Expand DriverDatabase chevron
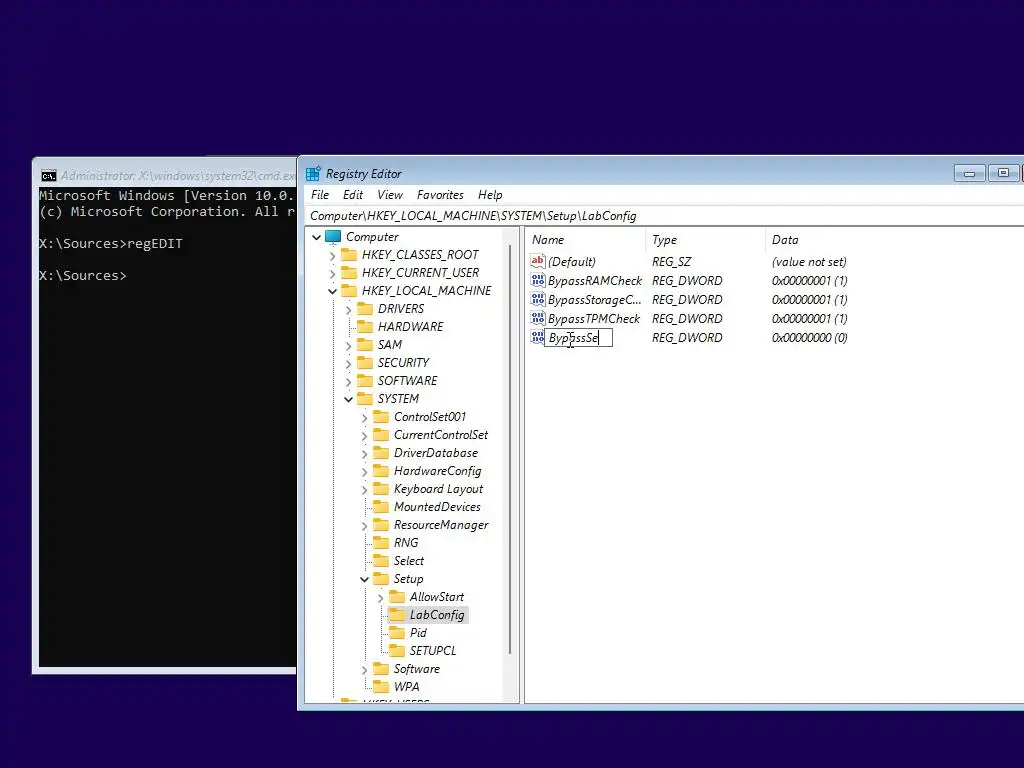The image size is (1024, 768). (364, 453)
